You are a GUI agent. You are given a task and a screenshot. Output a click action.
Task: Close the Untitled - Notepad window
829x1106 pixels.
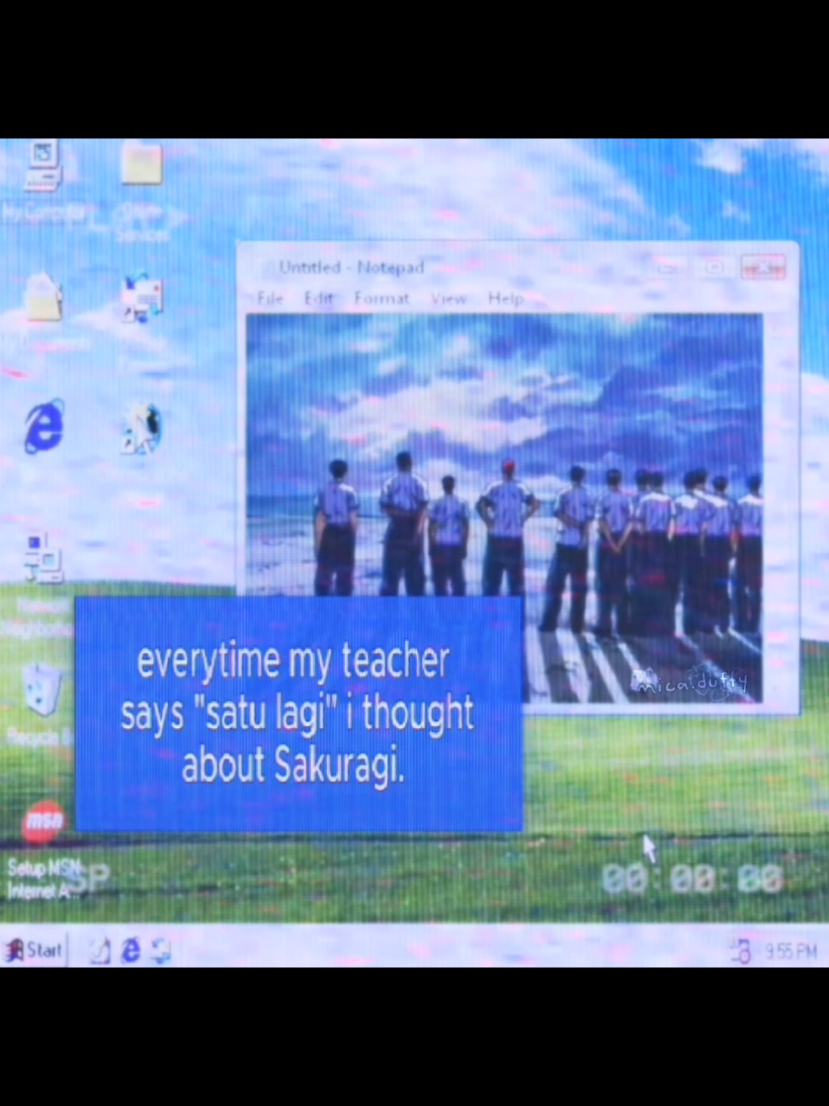(763, 268)
